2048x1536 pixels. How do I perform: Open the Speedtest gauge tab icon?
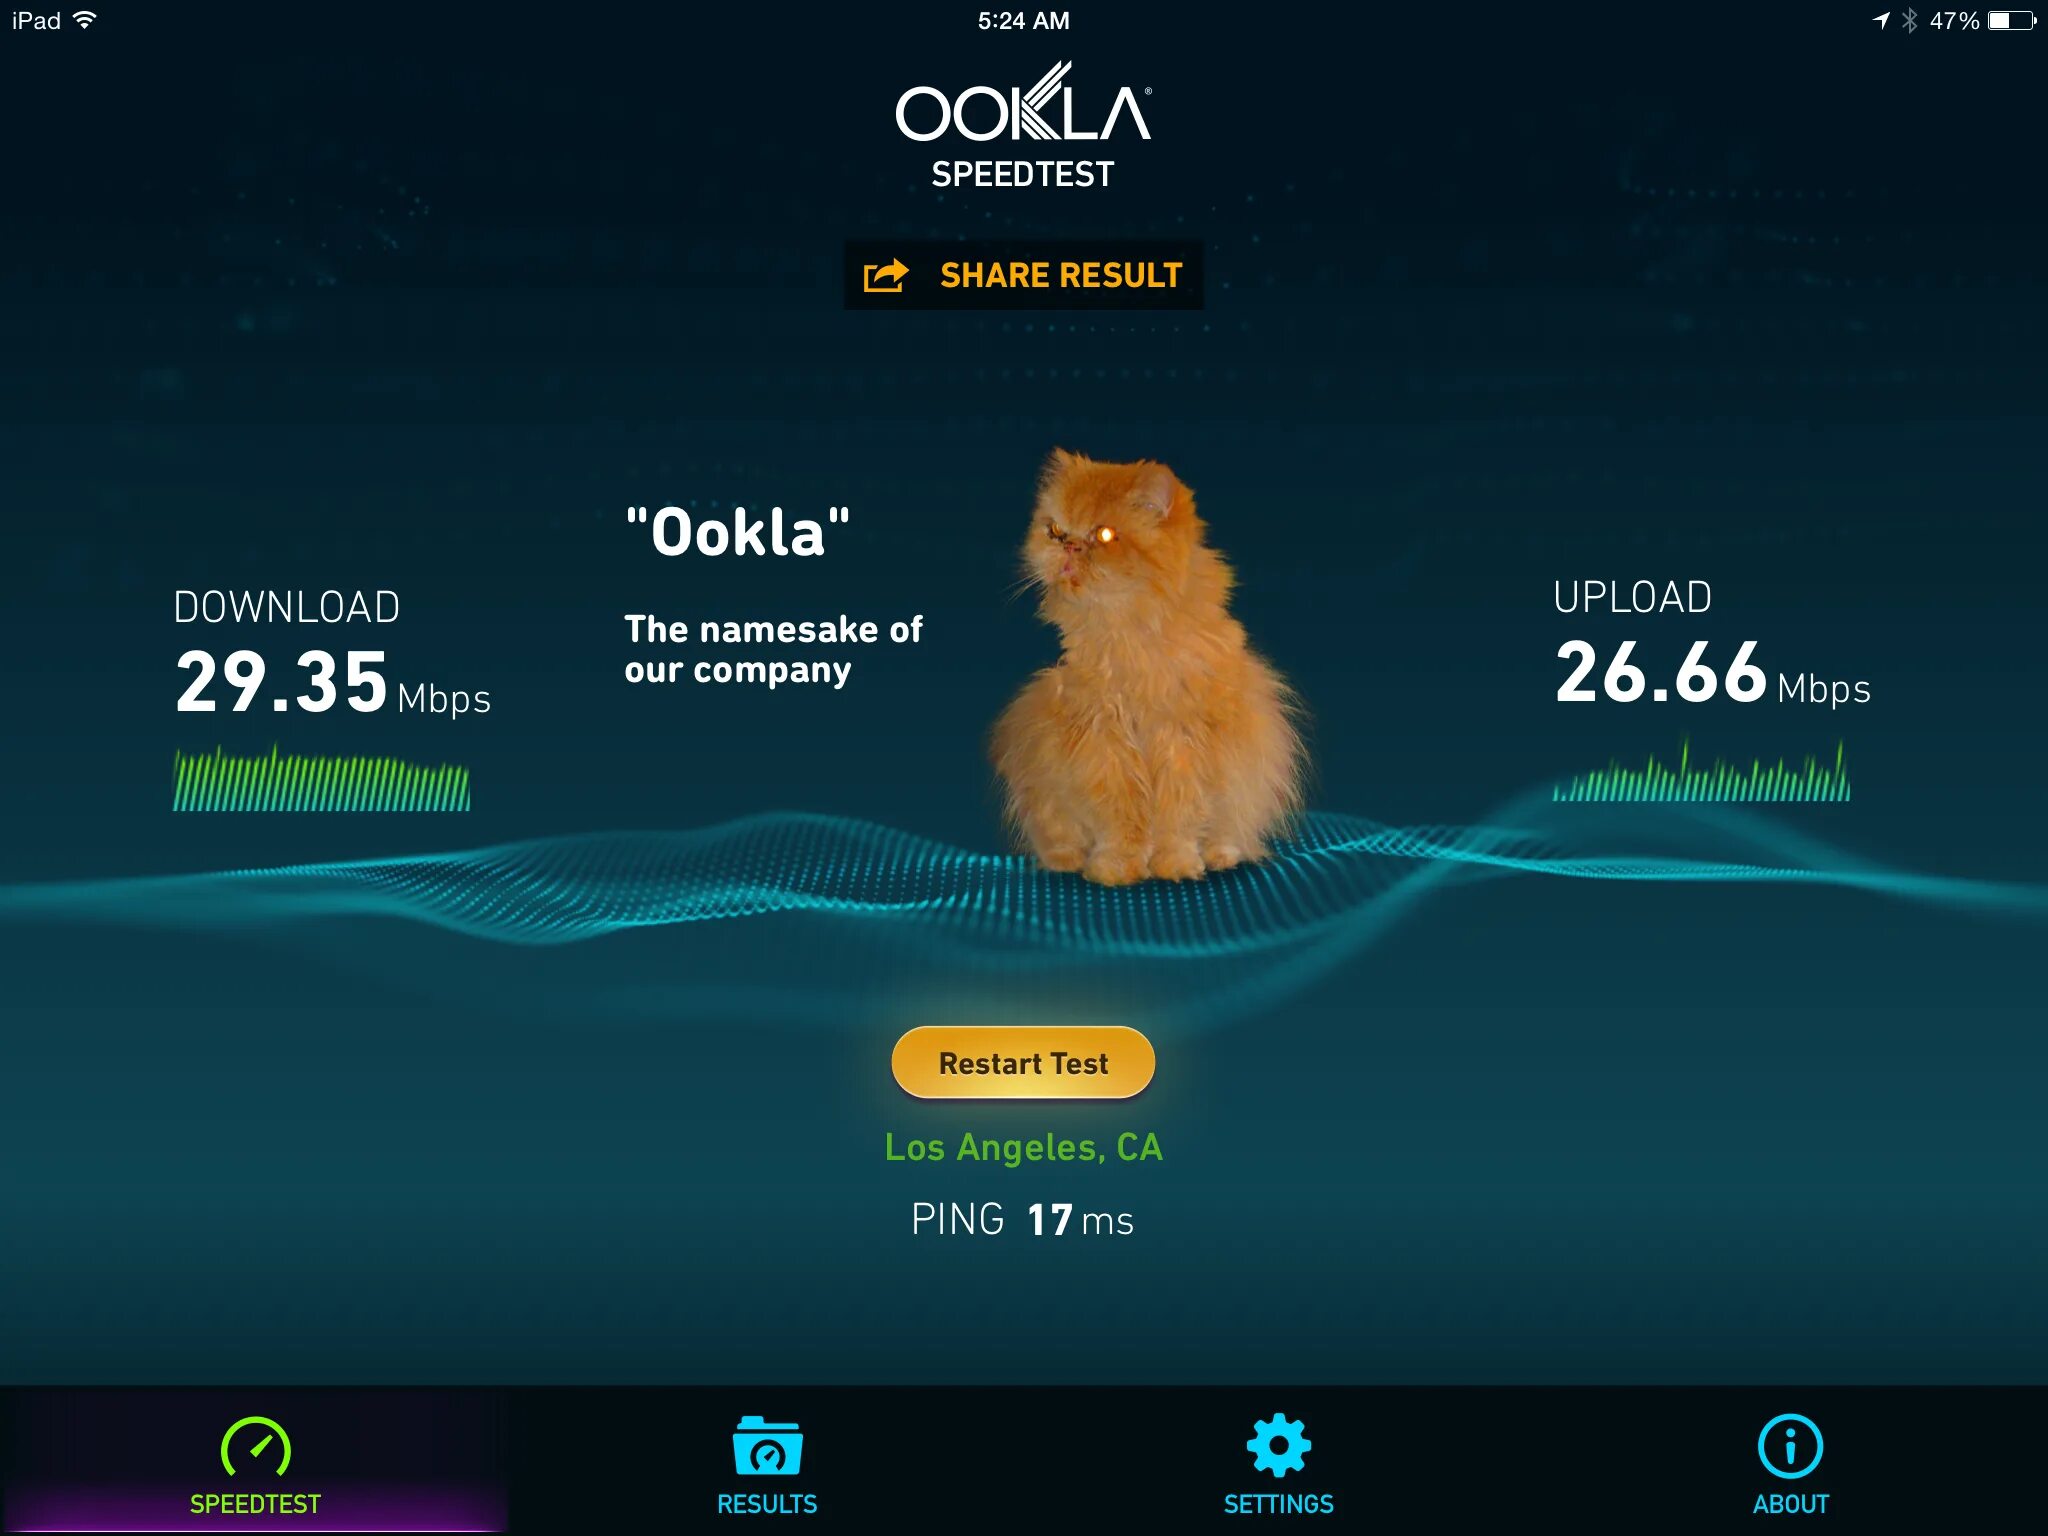255,1447
